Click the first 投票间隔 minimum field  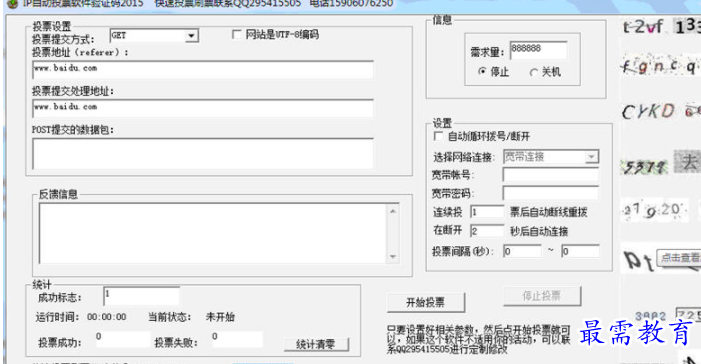point(522,251)
